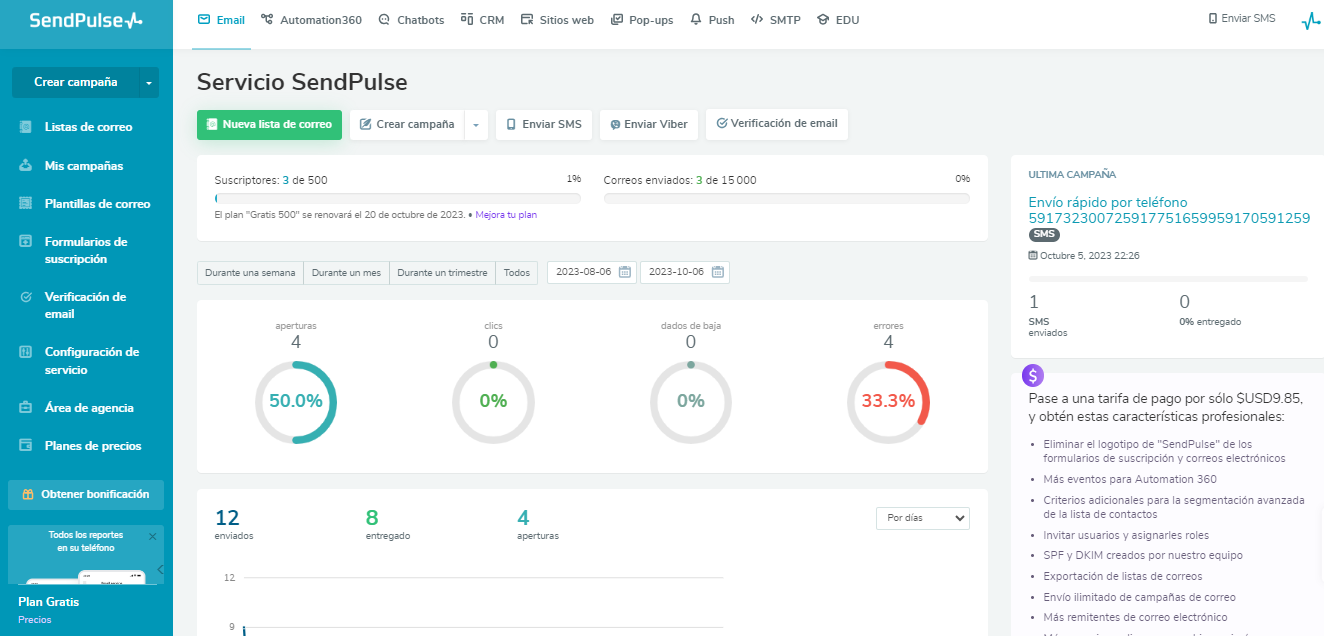Click the pulse activity icon at top right
This screenshot has height=636, width=1324.
point(1311,20)
